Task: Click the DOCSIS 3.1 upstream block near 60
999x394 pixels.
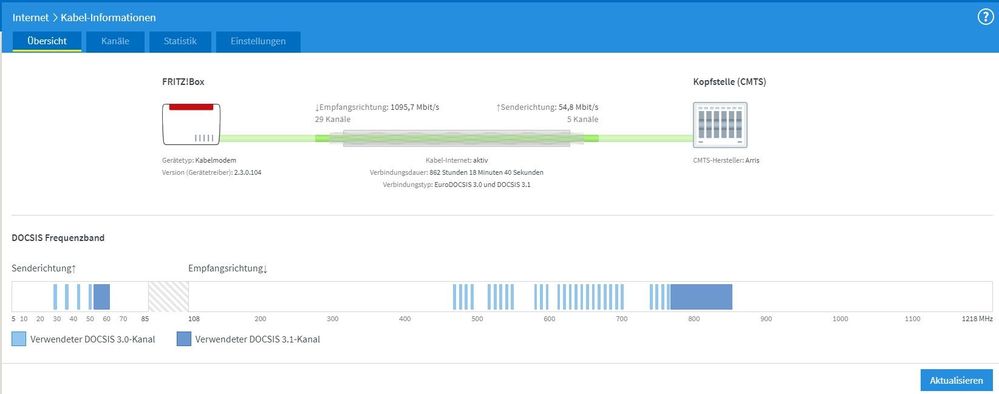Action: 101,297
